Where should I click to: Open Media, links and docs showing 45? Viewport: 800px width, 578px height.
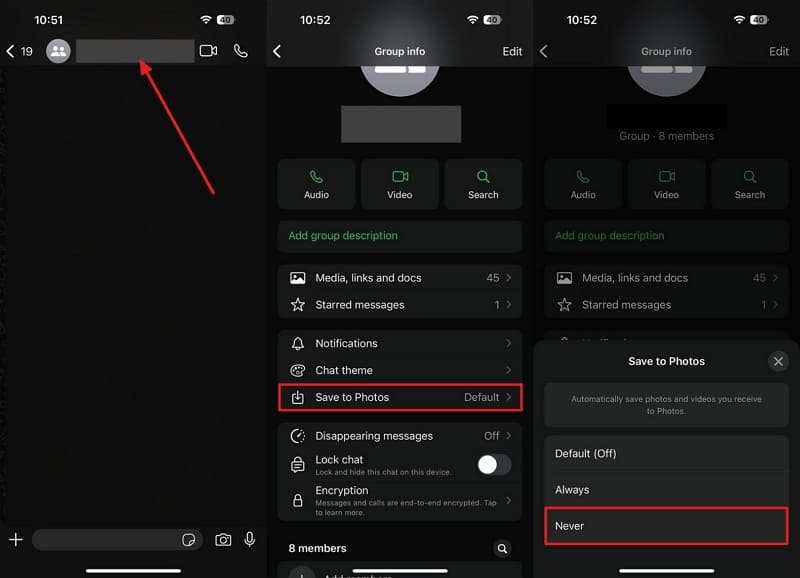pos(400,278)
